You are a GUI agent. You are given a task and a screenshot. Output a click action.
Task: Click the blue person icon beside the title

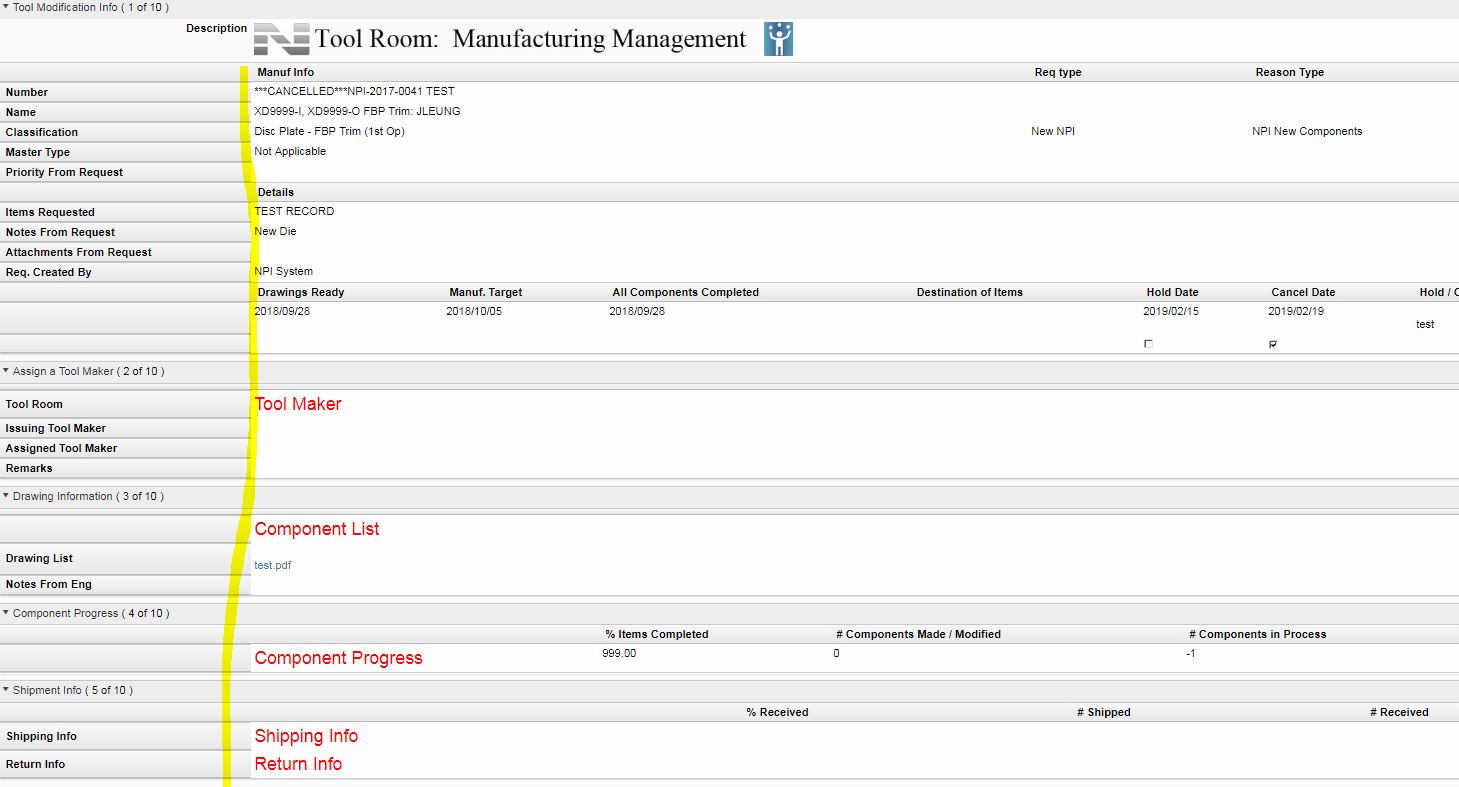[777, 38]
